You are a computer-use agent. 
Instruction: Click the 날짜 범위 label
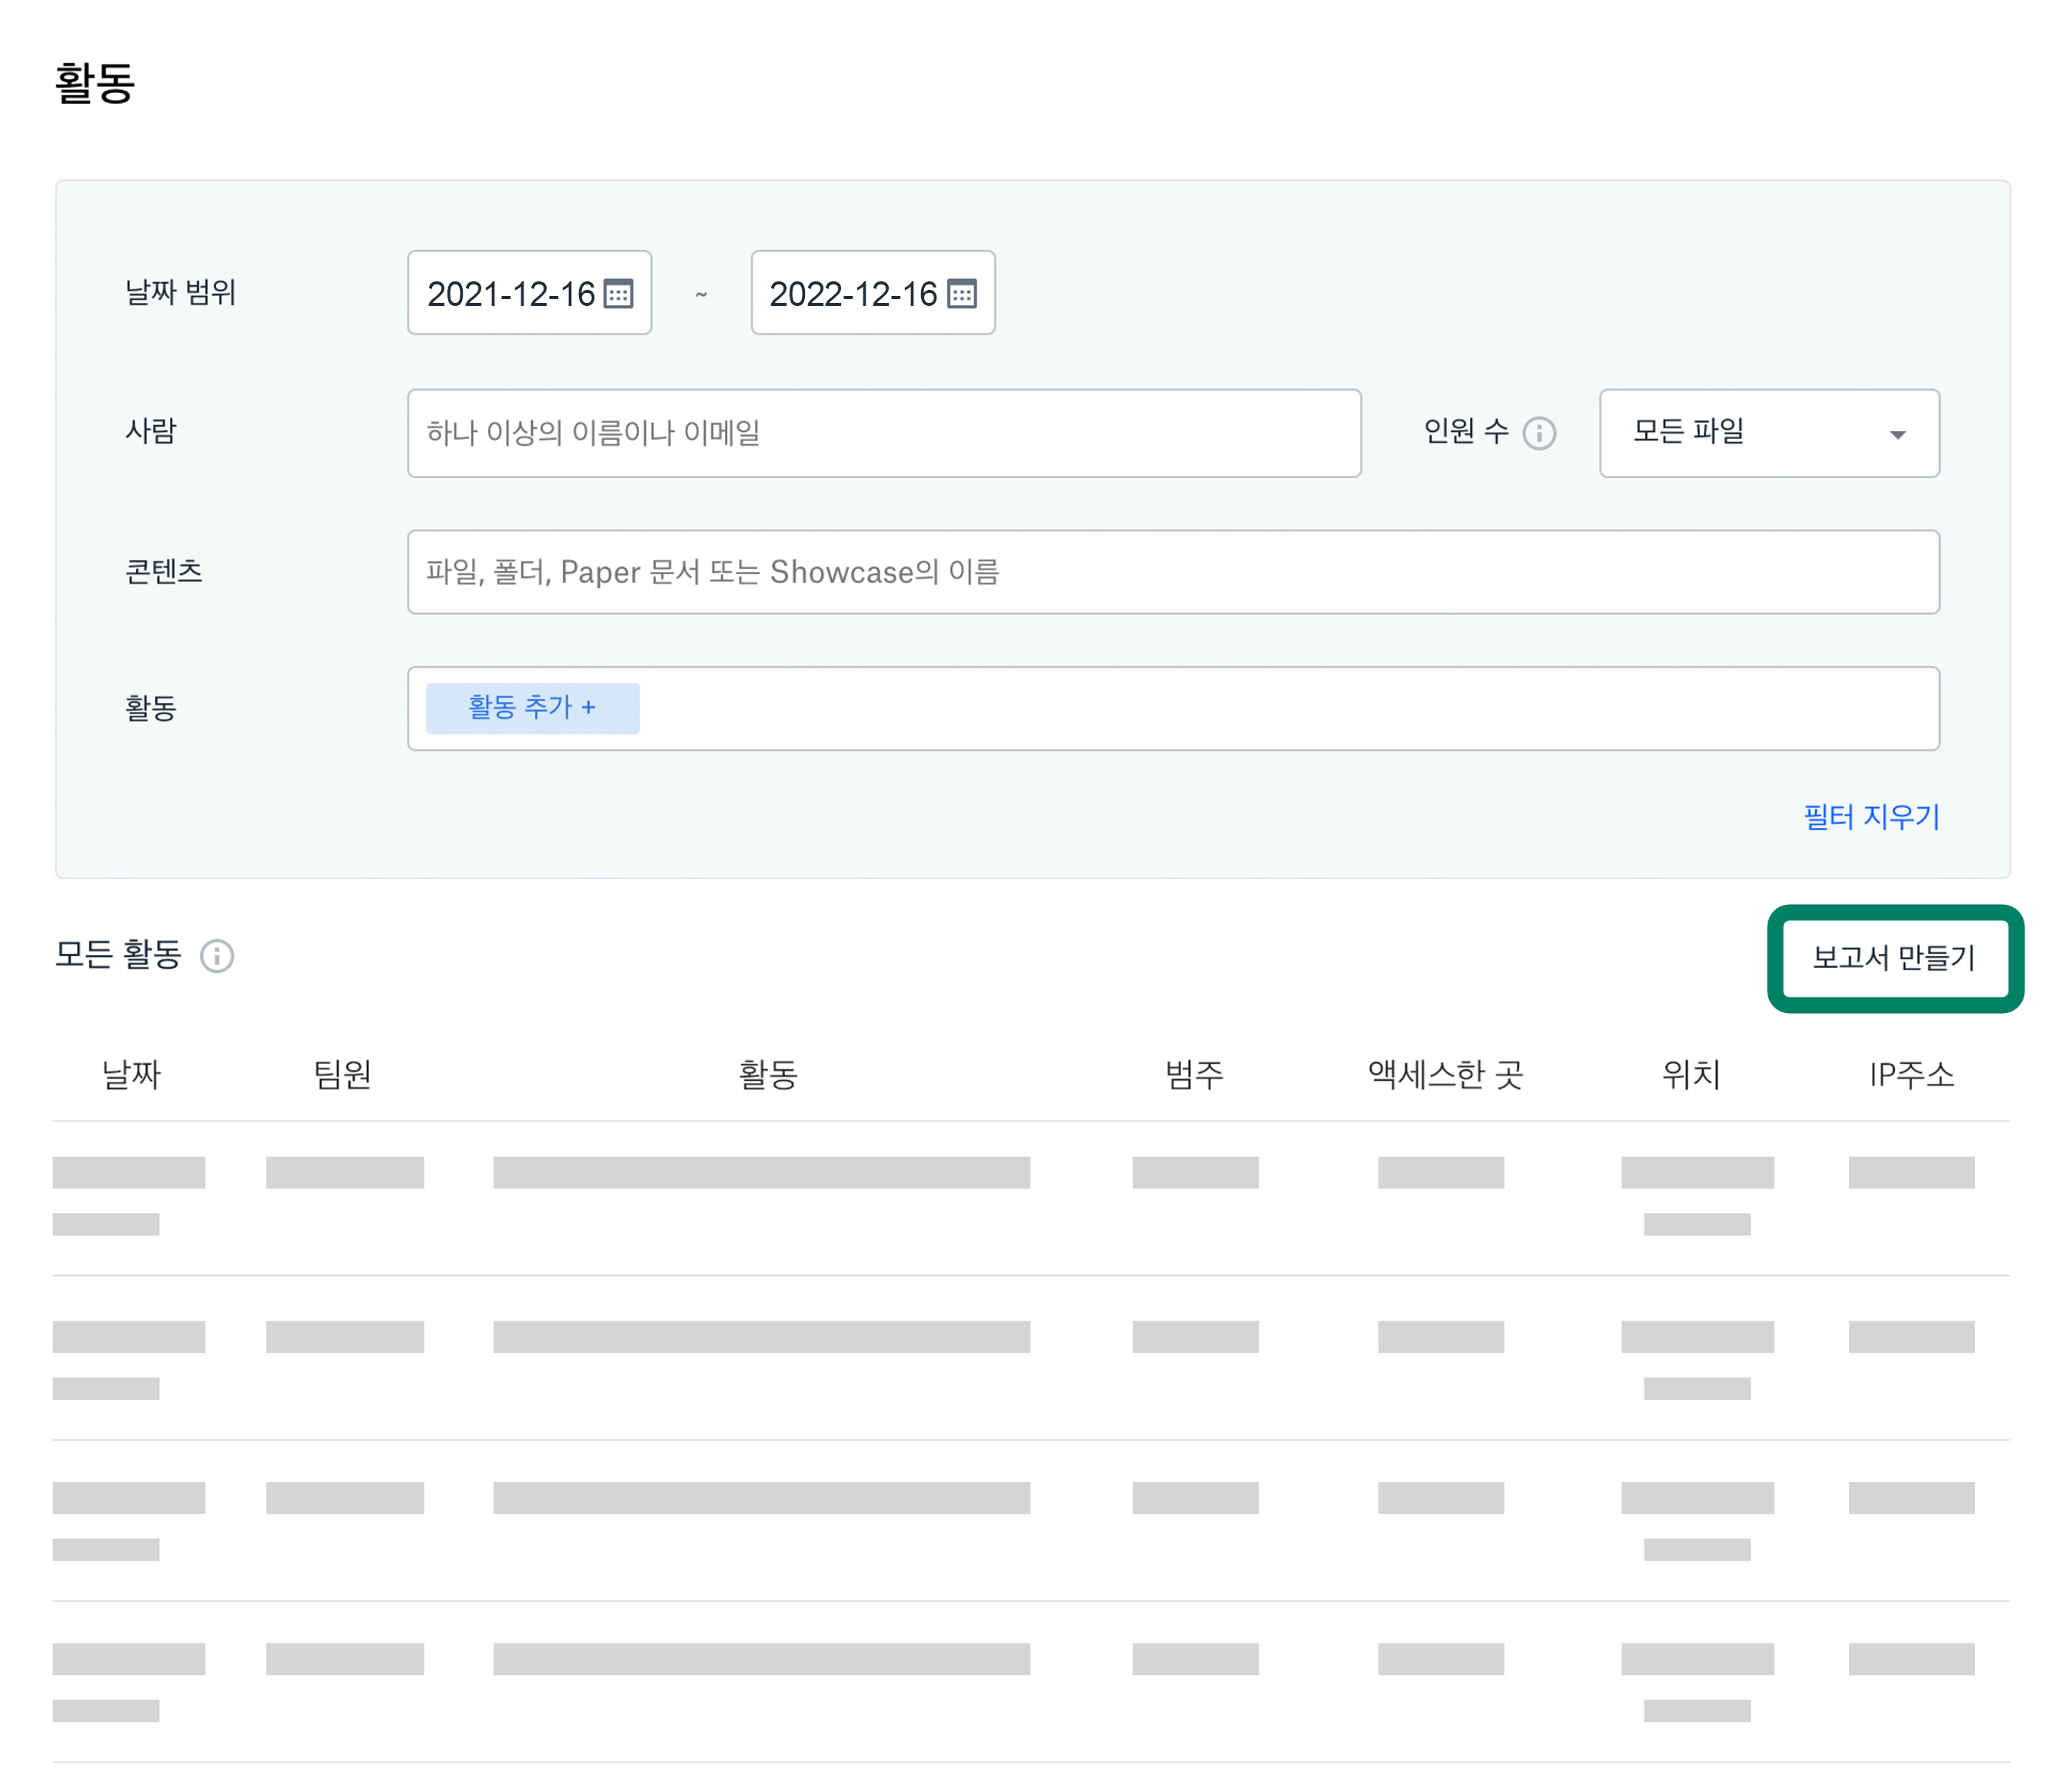[x=180, y=292]
